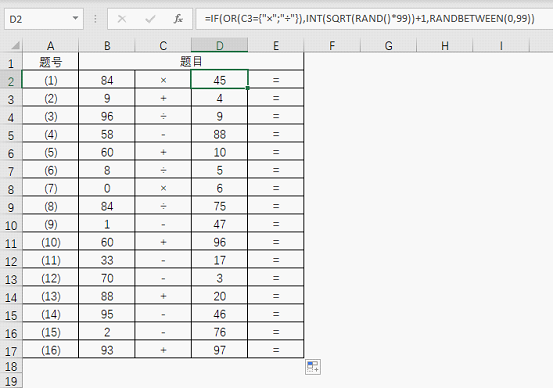Select cell D5 with value 88
This screenshot has width=553, height=388.
click(219, 134)
